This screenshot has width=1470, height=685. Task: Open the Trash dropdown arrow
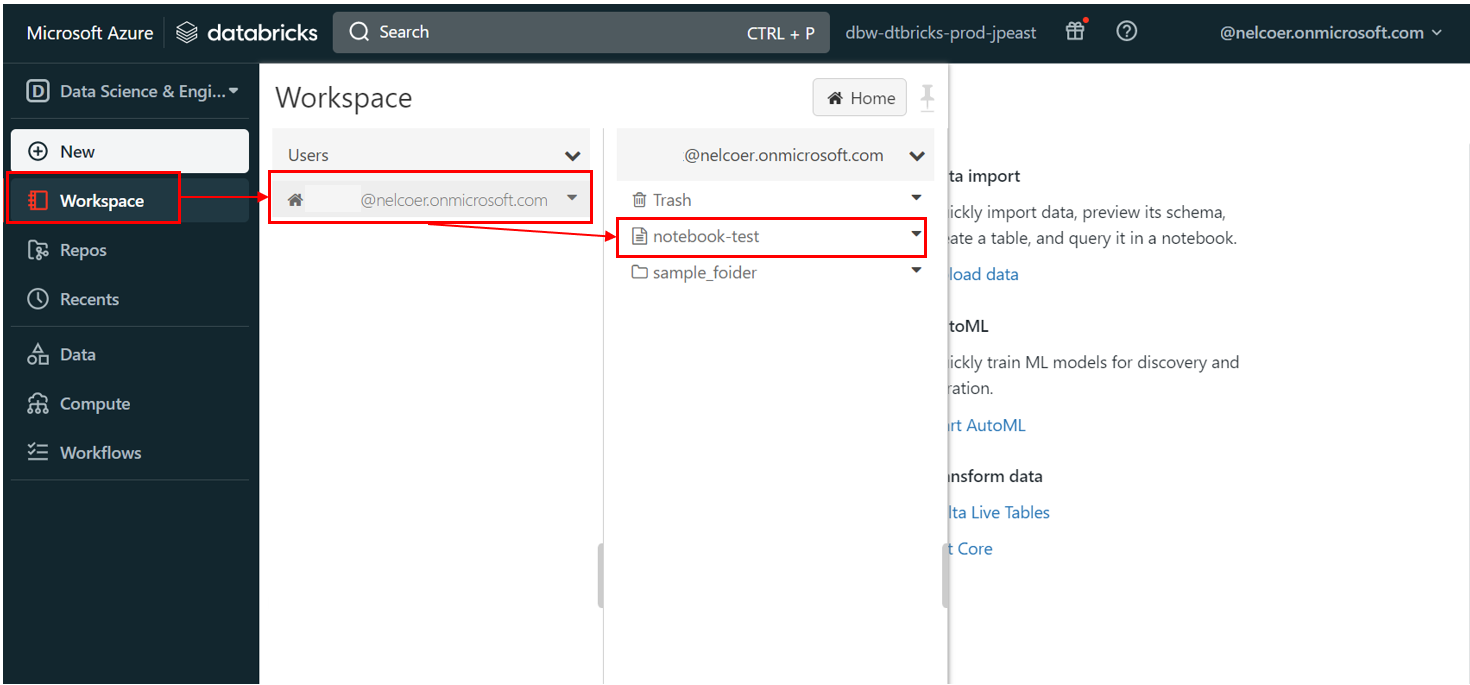[x=916, y=199]
